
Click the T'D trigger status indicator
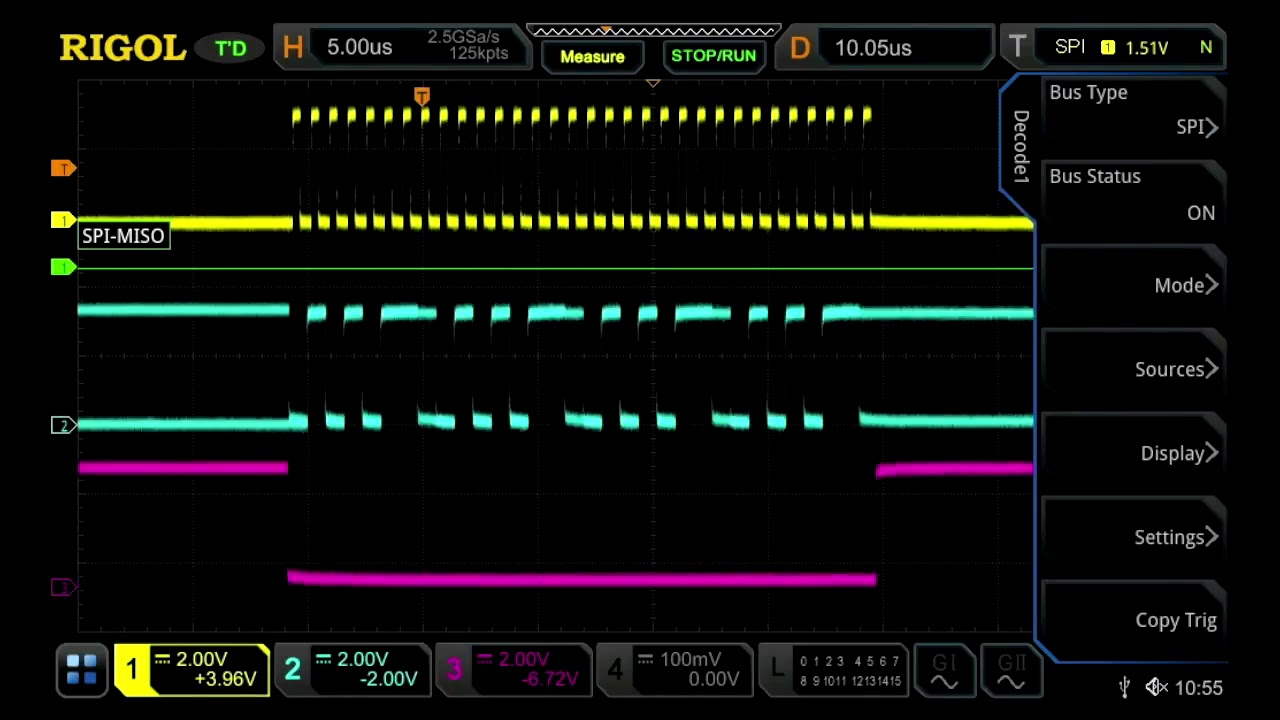(x=231, y=48)
